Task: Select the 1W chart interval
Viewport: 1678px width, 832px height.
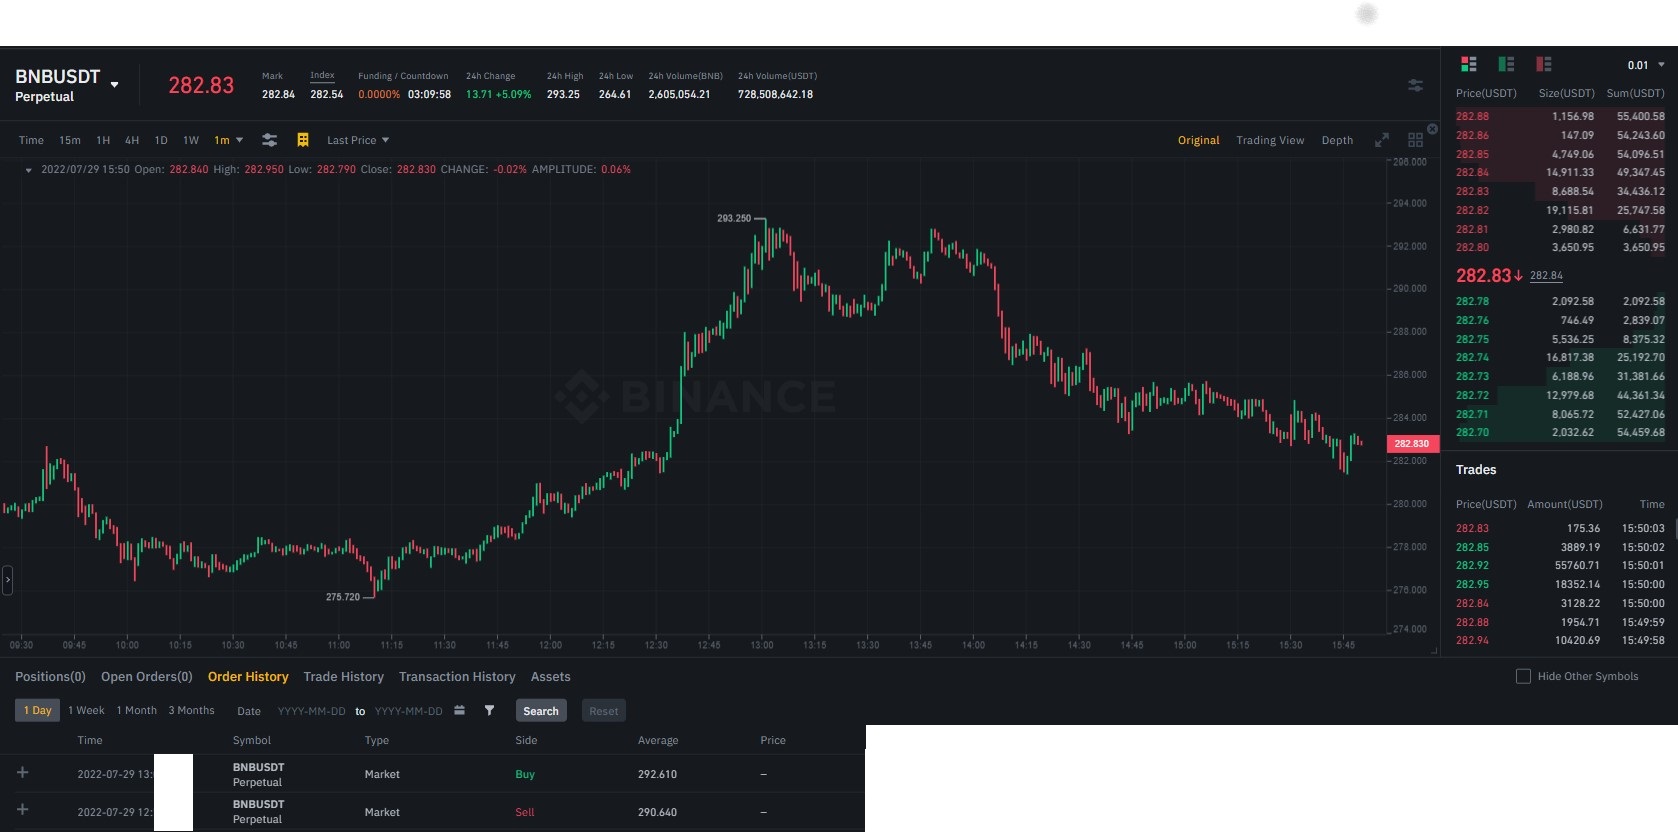Action: pos(191,140)
